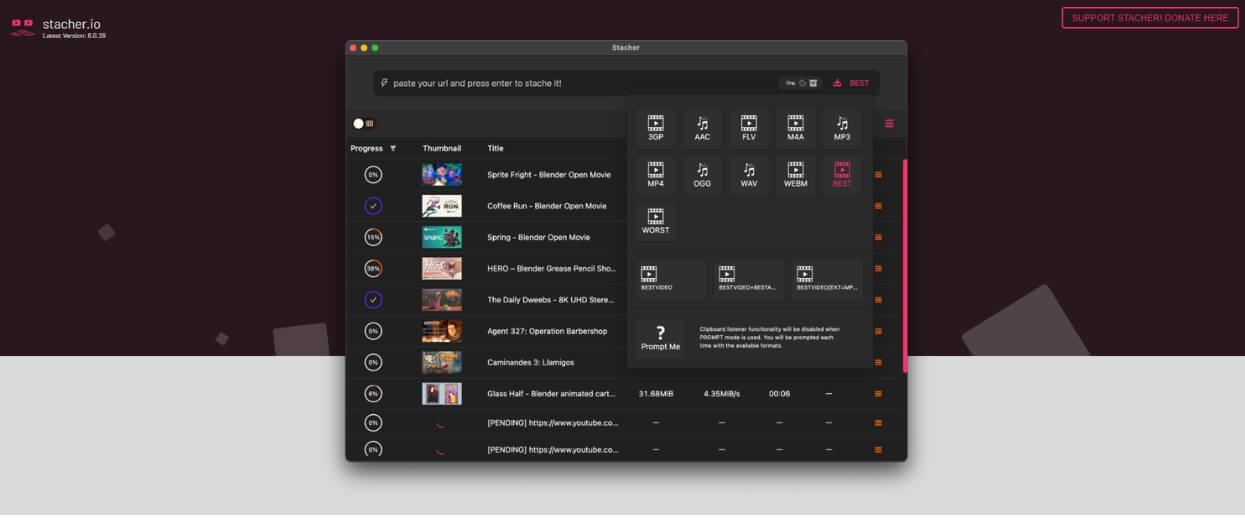Click title 'Sprite Fright - Blender Open Movie'
1245x530 pixels.
(x=548, y=174)
